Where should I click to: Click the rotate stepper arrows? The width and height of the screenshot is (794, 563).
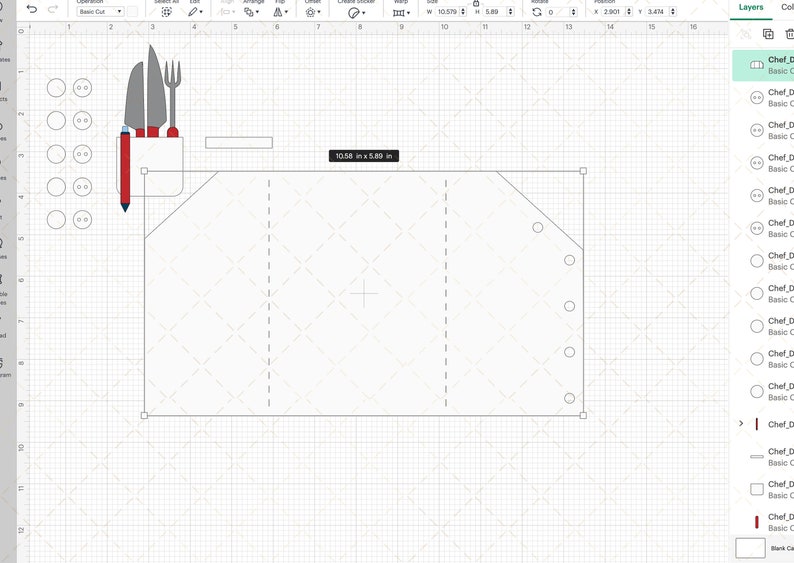pyautogui.click(x=573, y=12)
